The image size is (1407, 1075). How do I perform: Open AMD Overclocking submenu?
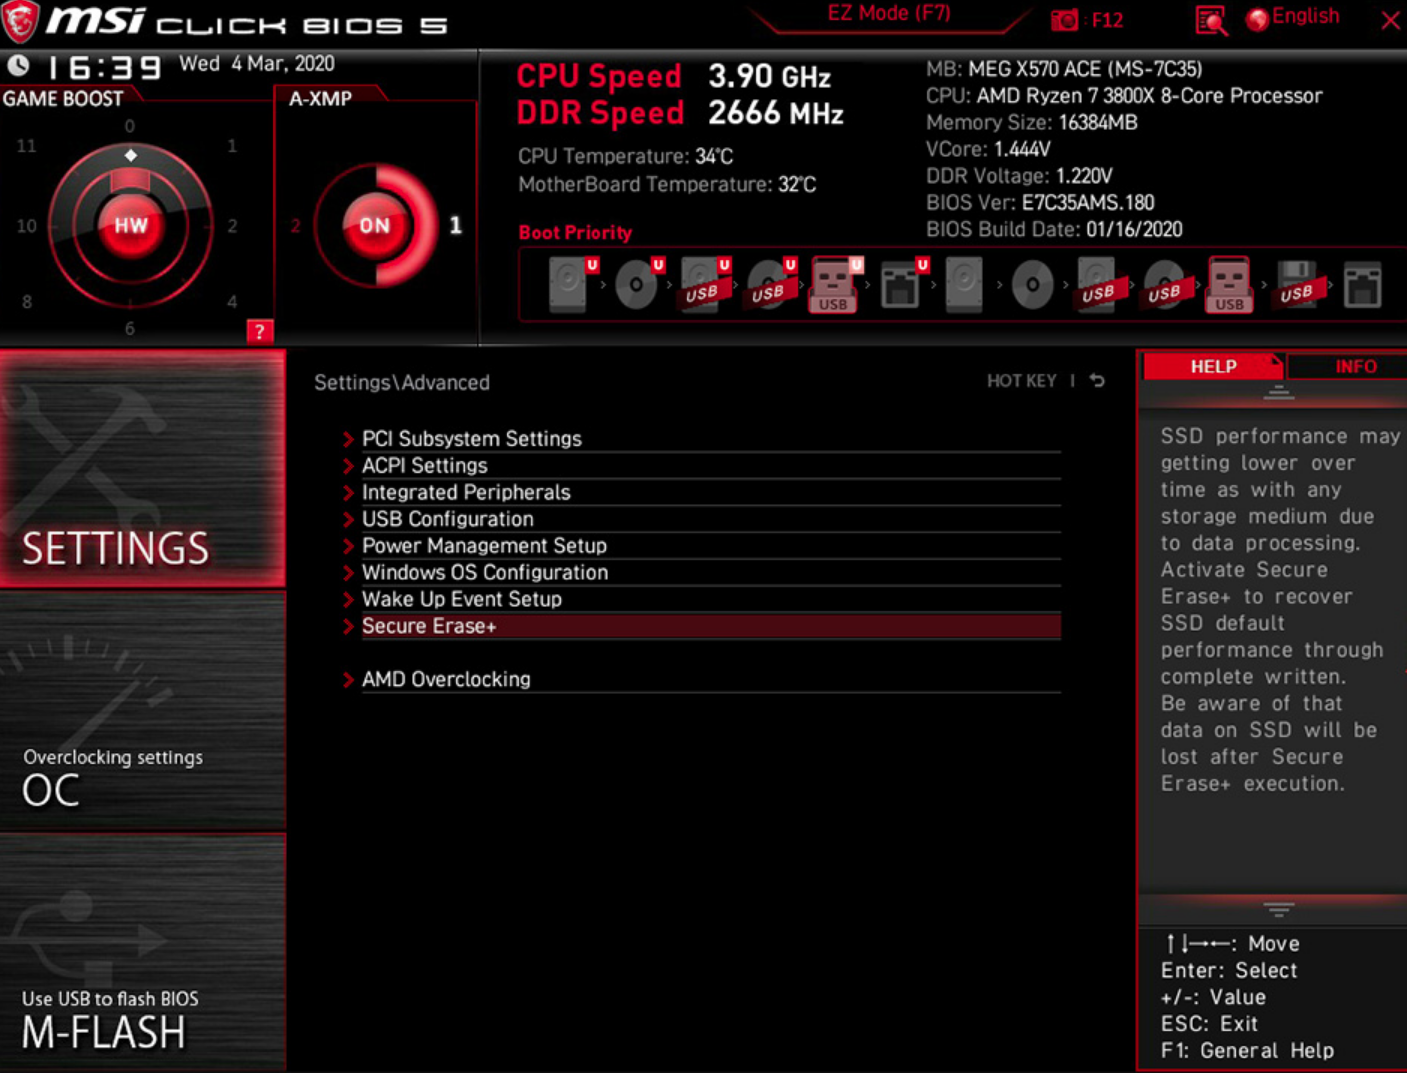(x=700, y=680)
